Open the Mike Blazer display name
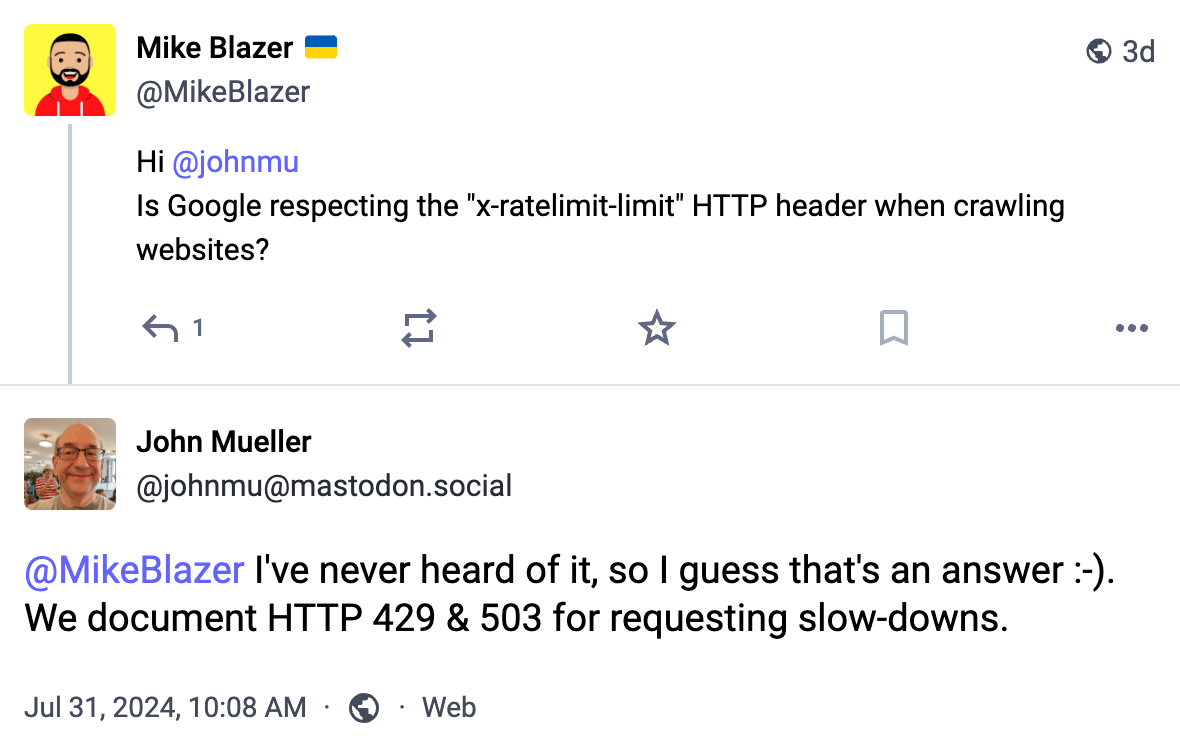 click(215, 47)
